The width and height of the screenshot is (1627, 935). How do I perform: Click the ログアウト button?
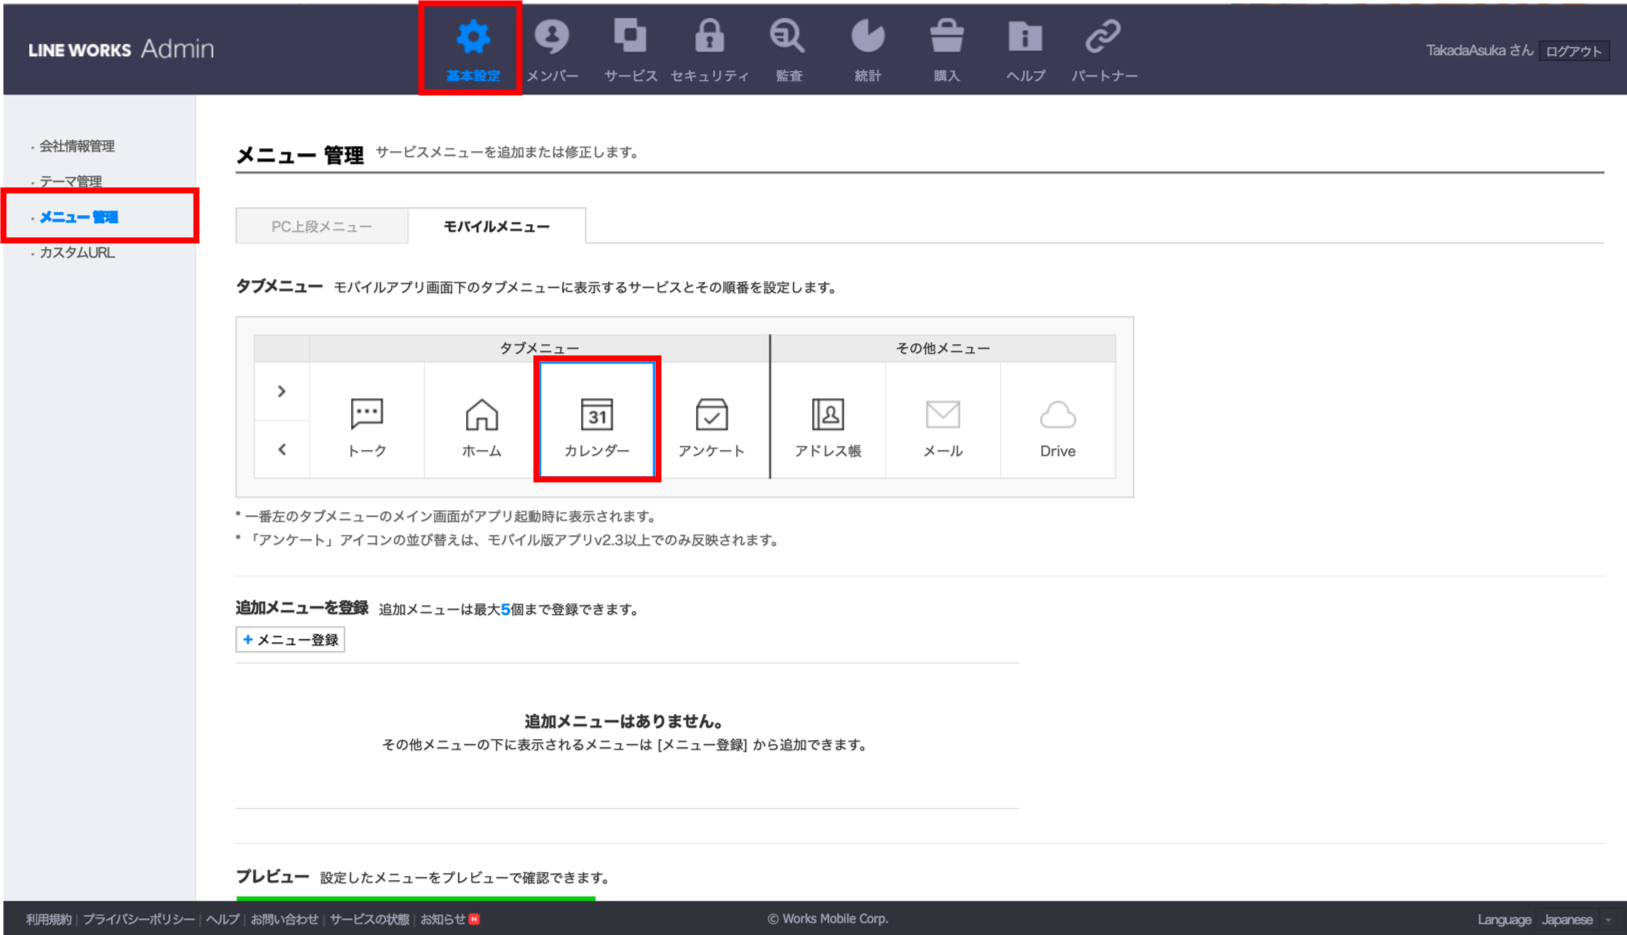[1574, 51]
